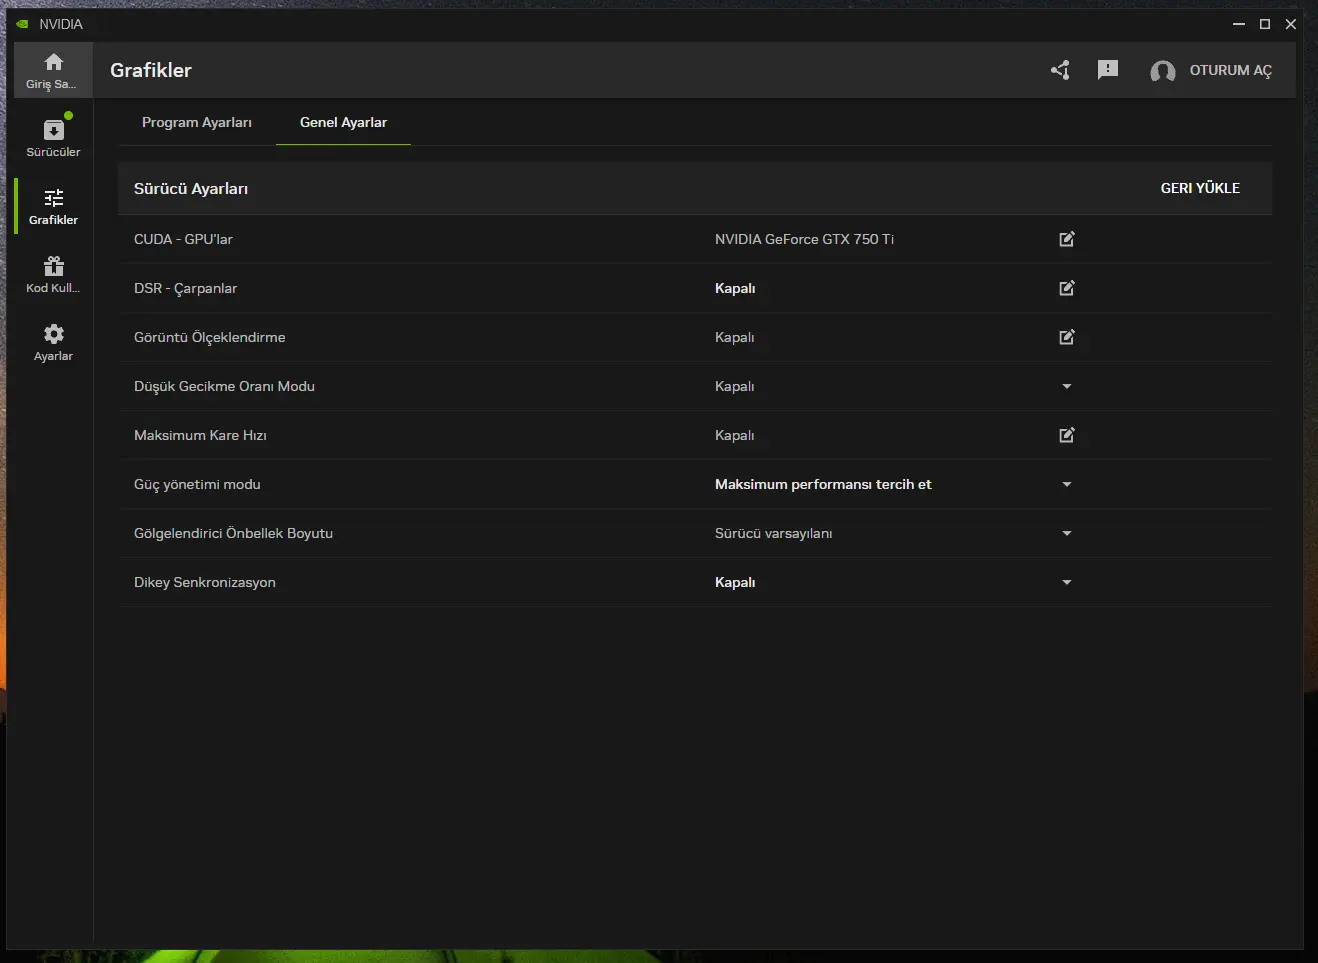Click the DSR - Çarpanlar label
Viewport: 1318px width, 963px height.
(185, 288)
